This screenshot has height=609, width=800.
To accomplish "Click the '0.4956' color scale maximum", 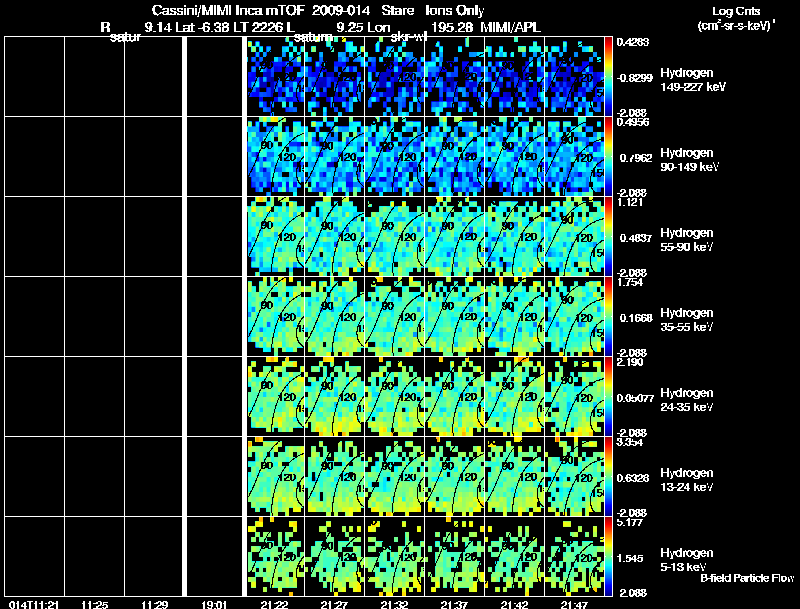I will 633,122.
